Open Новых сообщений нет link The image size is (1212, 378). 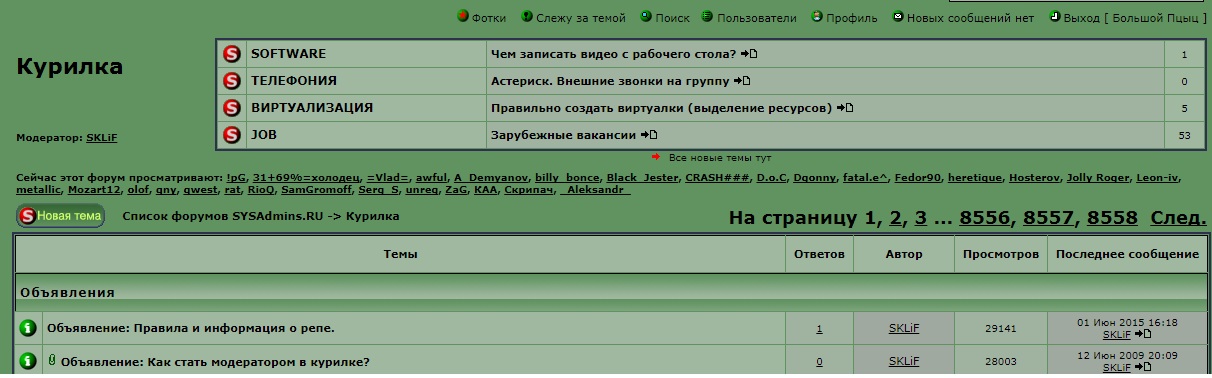971,18
